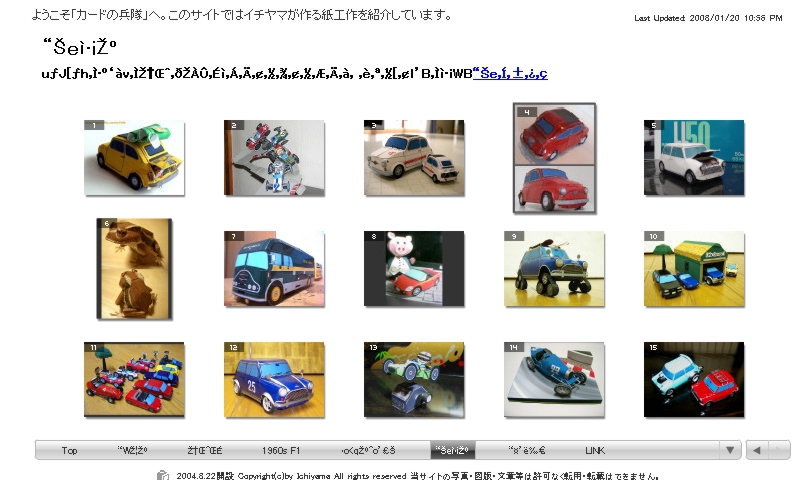Go to Top in navigation bar
Image resolution: width=796 pixels, height=480 pixels.
[x=70, y=450]
